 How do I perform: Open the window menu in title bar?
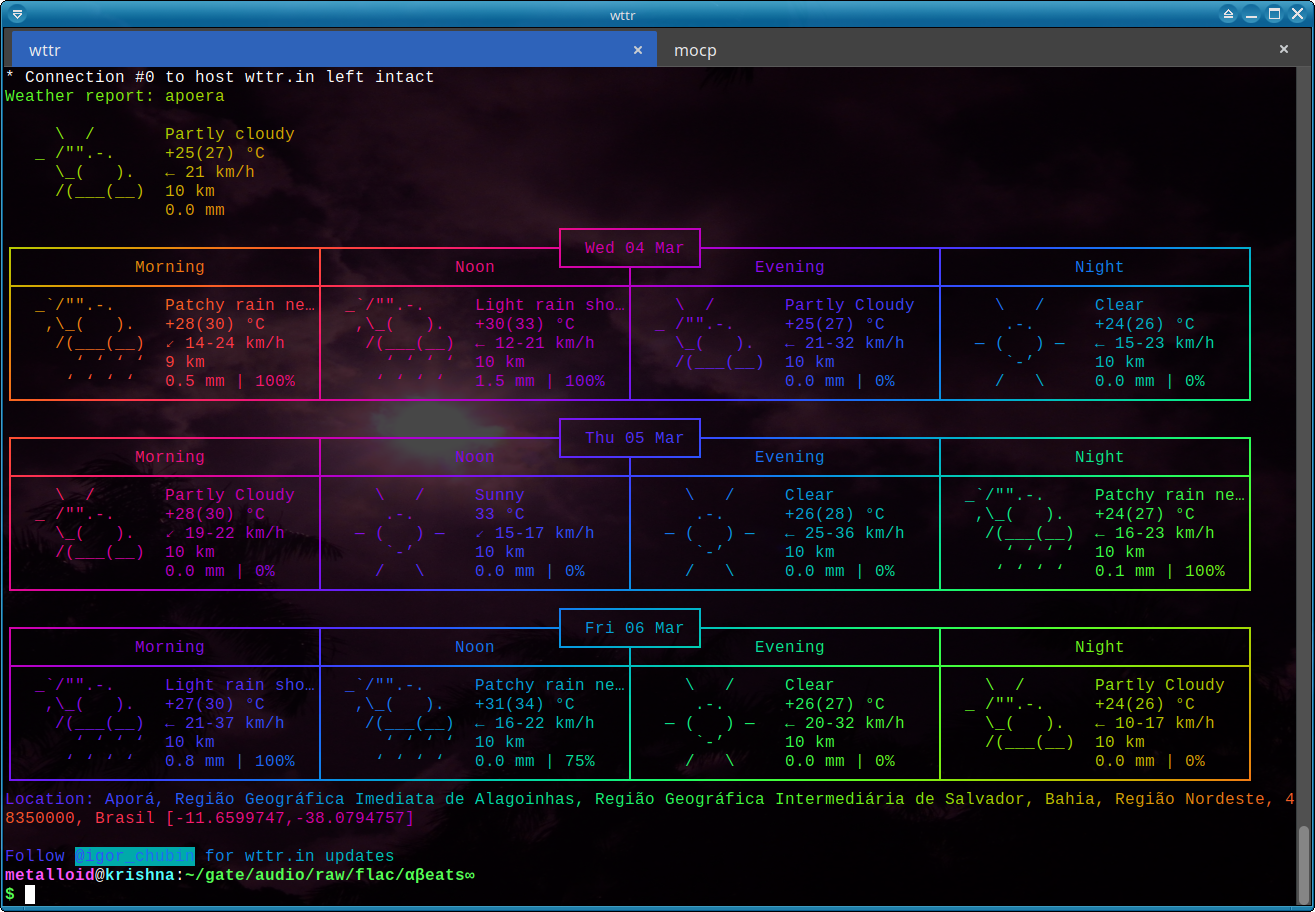(x=16, y=14)
